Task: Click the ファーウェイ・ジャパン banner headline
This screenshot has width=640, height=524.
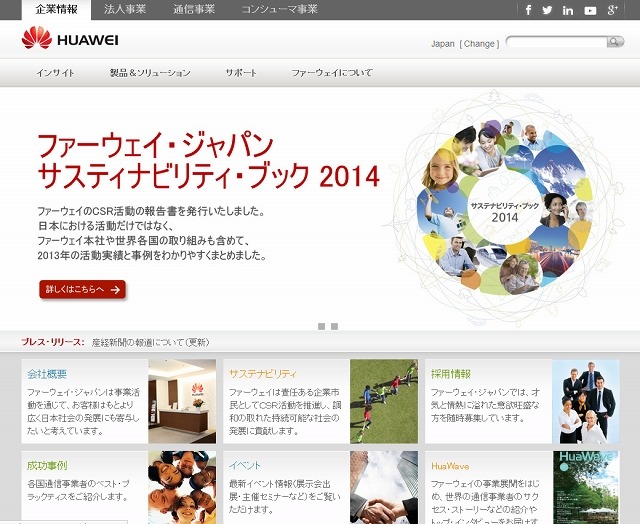Action: coord(208,161)
